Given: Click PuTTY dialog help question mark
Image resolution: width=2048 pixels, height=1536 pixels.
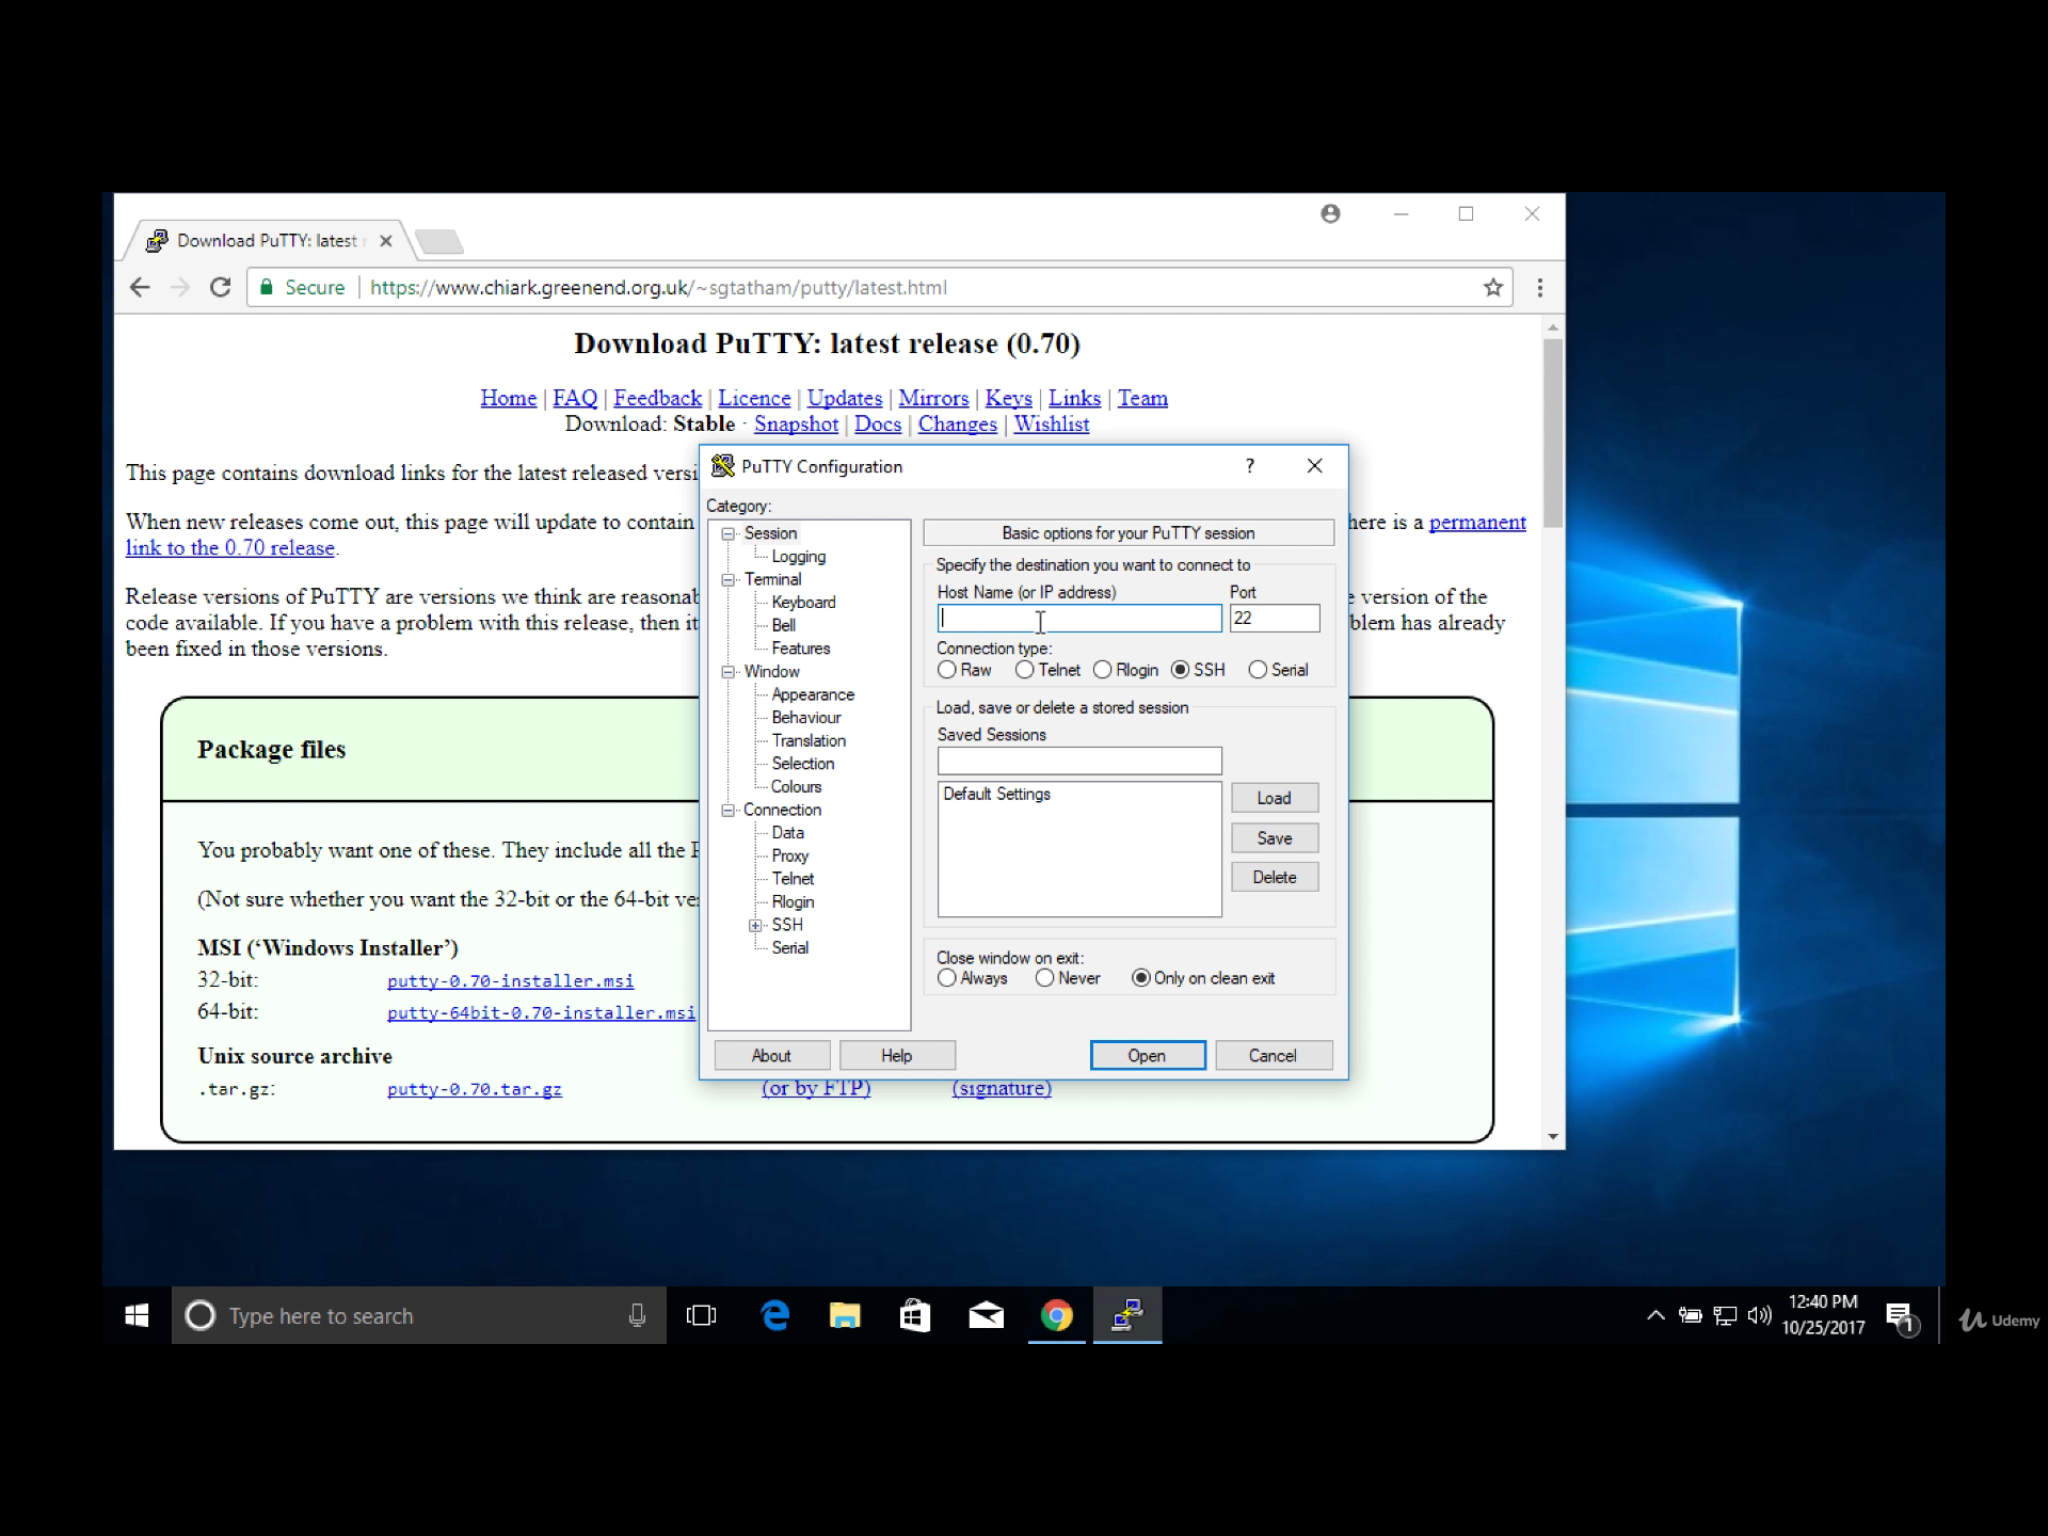Looking at the screenshot, I should point(1250,466).
